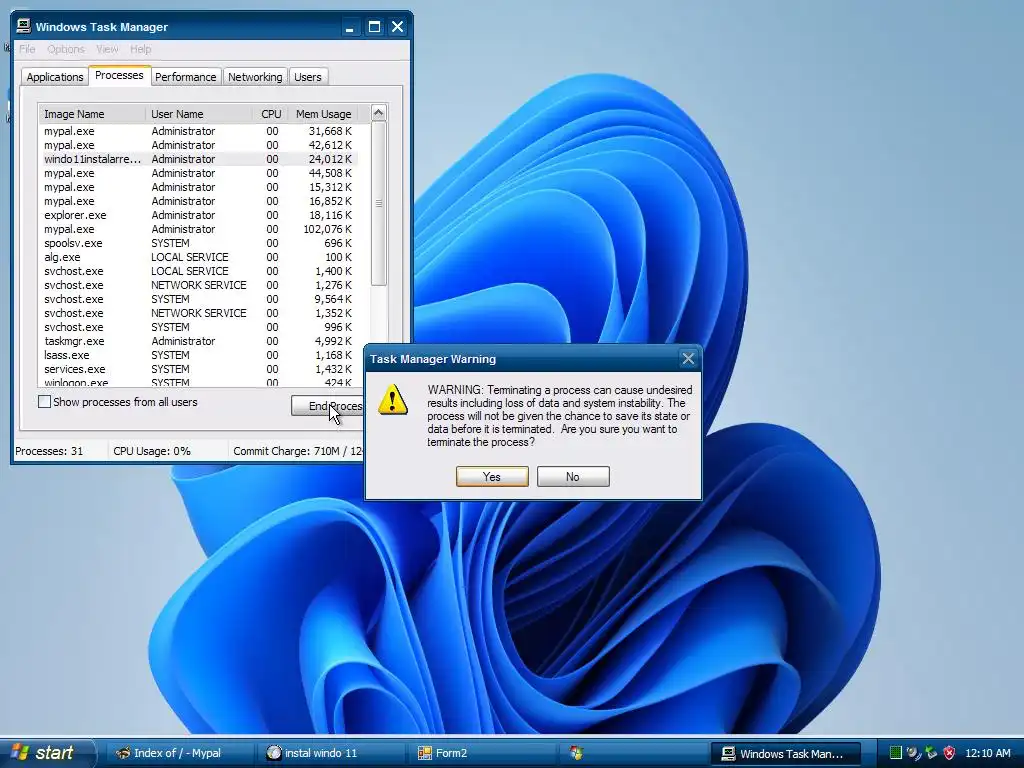Image resolution: width=1024 pixels, height=768 pixels.
Task: Click the red security shield tray icon
Action: click(949, 753)
